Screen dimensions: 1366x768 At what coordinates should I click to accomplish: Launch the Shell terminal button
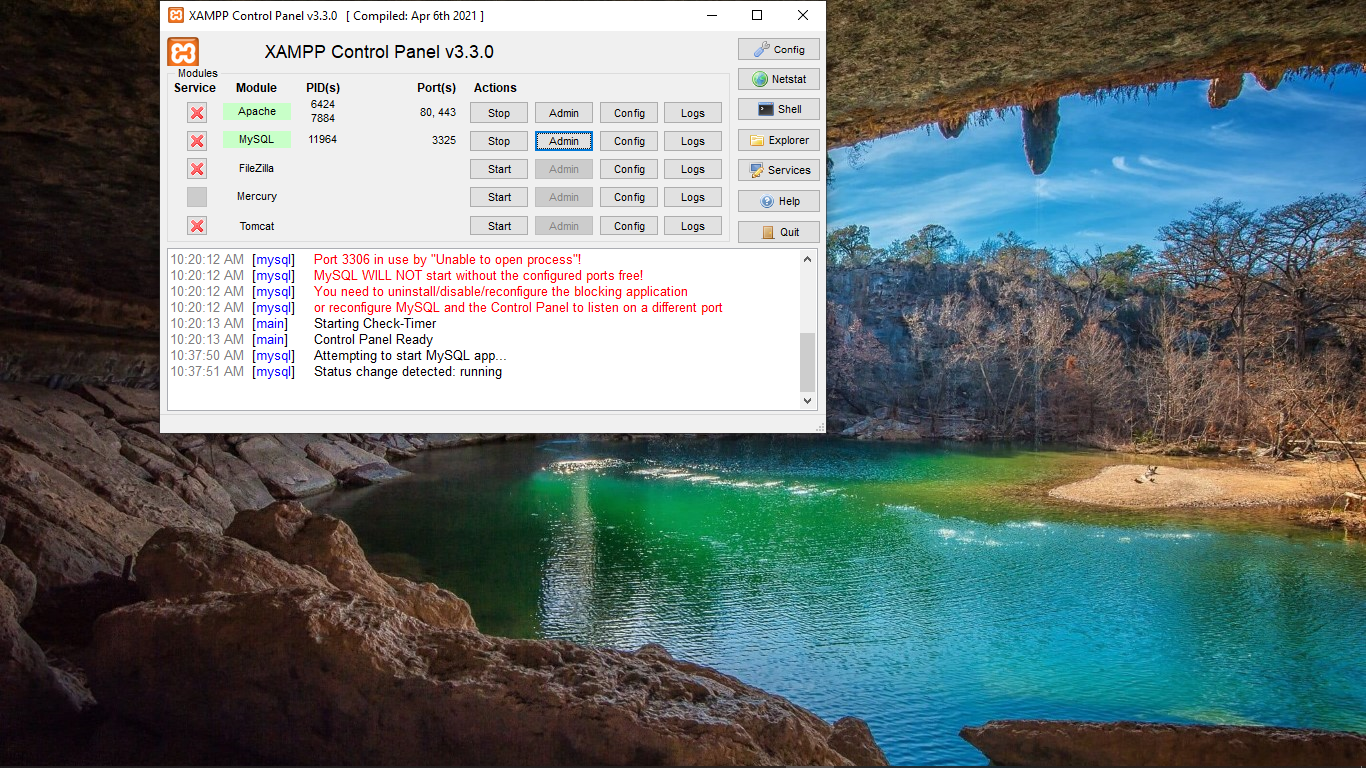pos(779,110)
